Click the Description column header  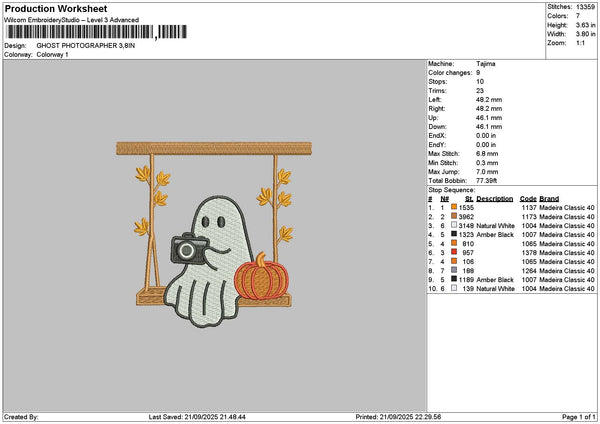[x=494, y=198]
